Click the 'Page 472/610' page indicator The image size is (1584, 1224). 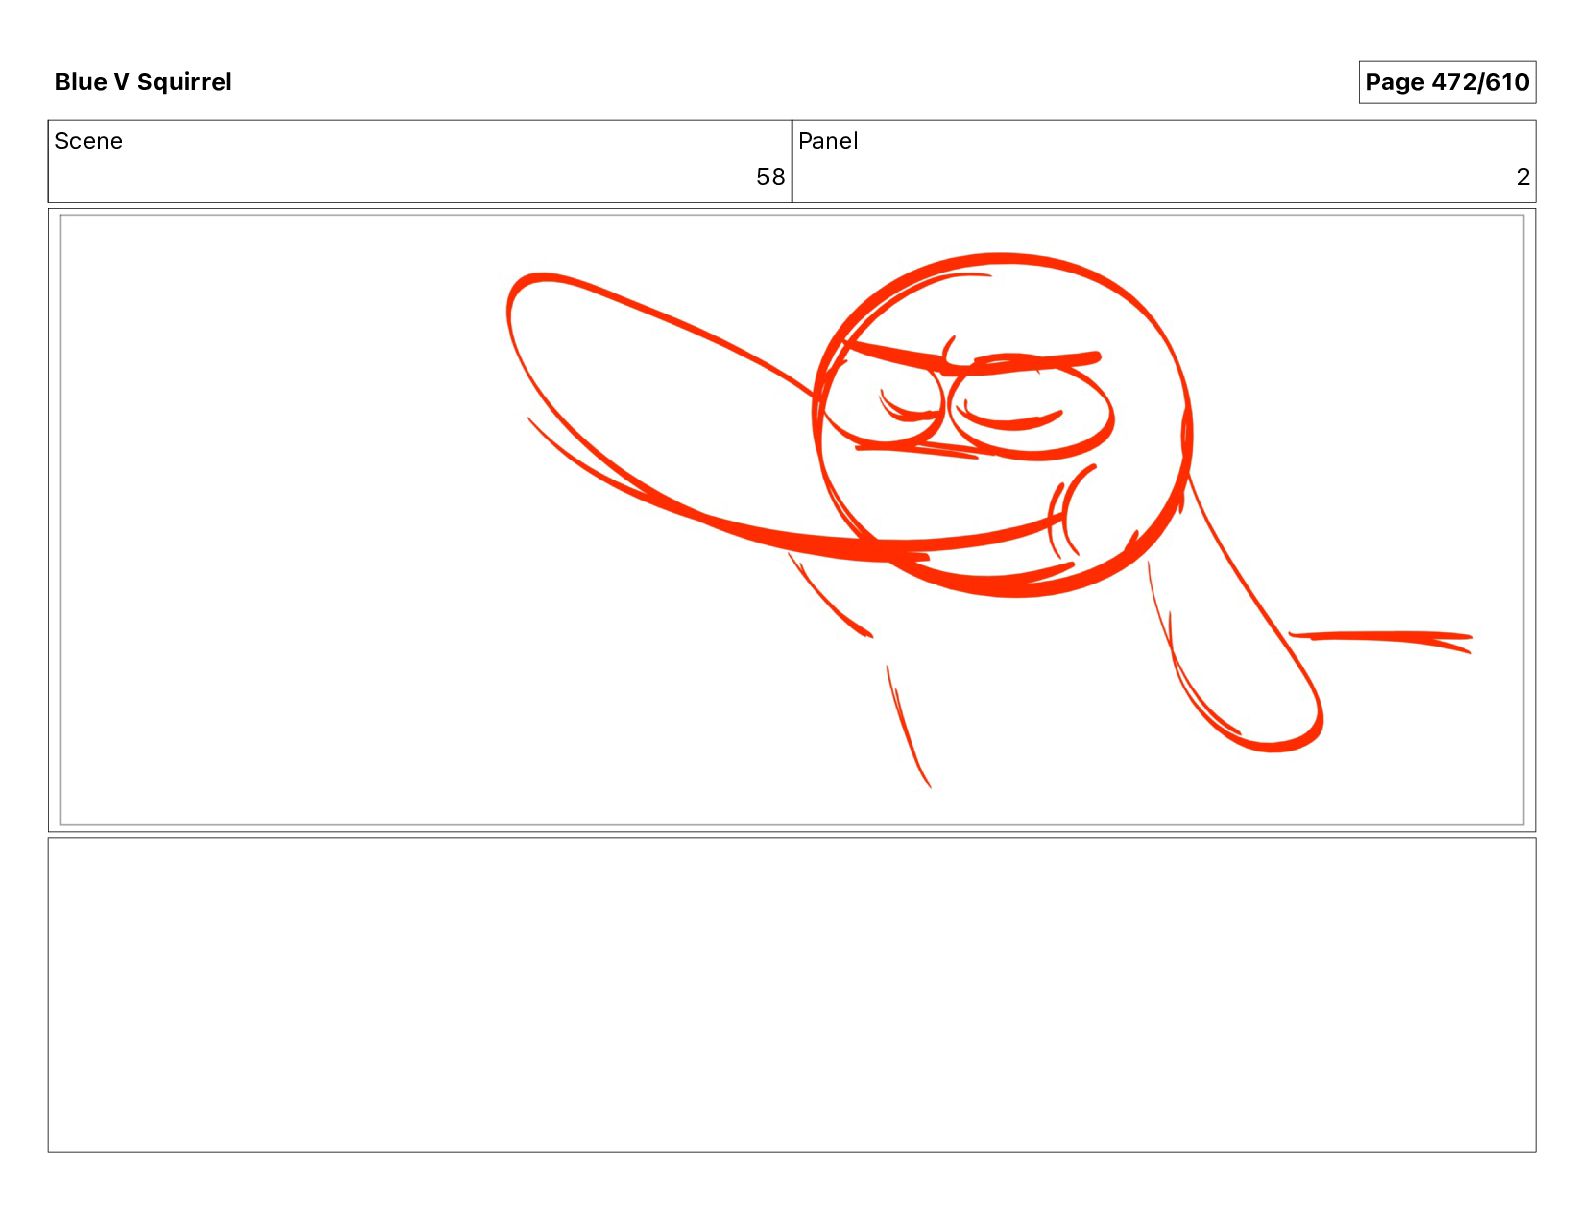[1447, 82]
